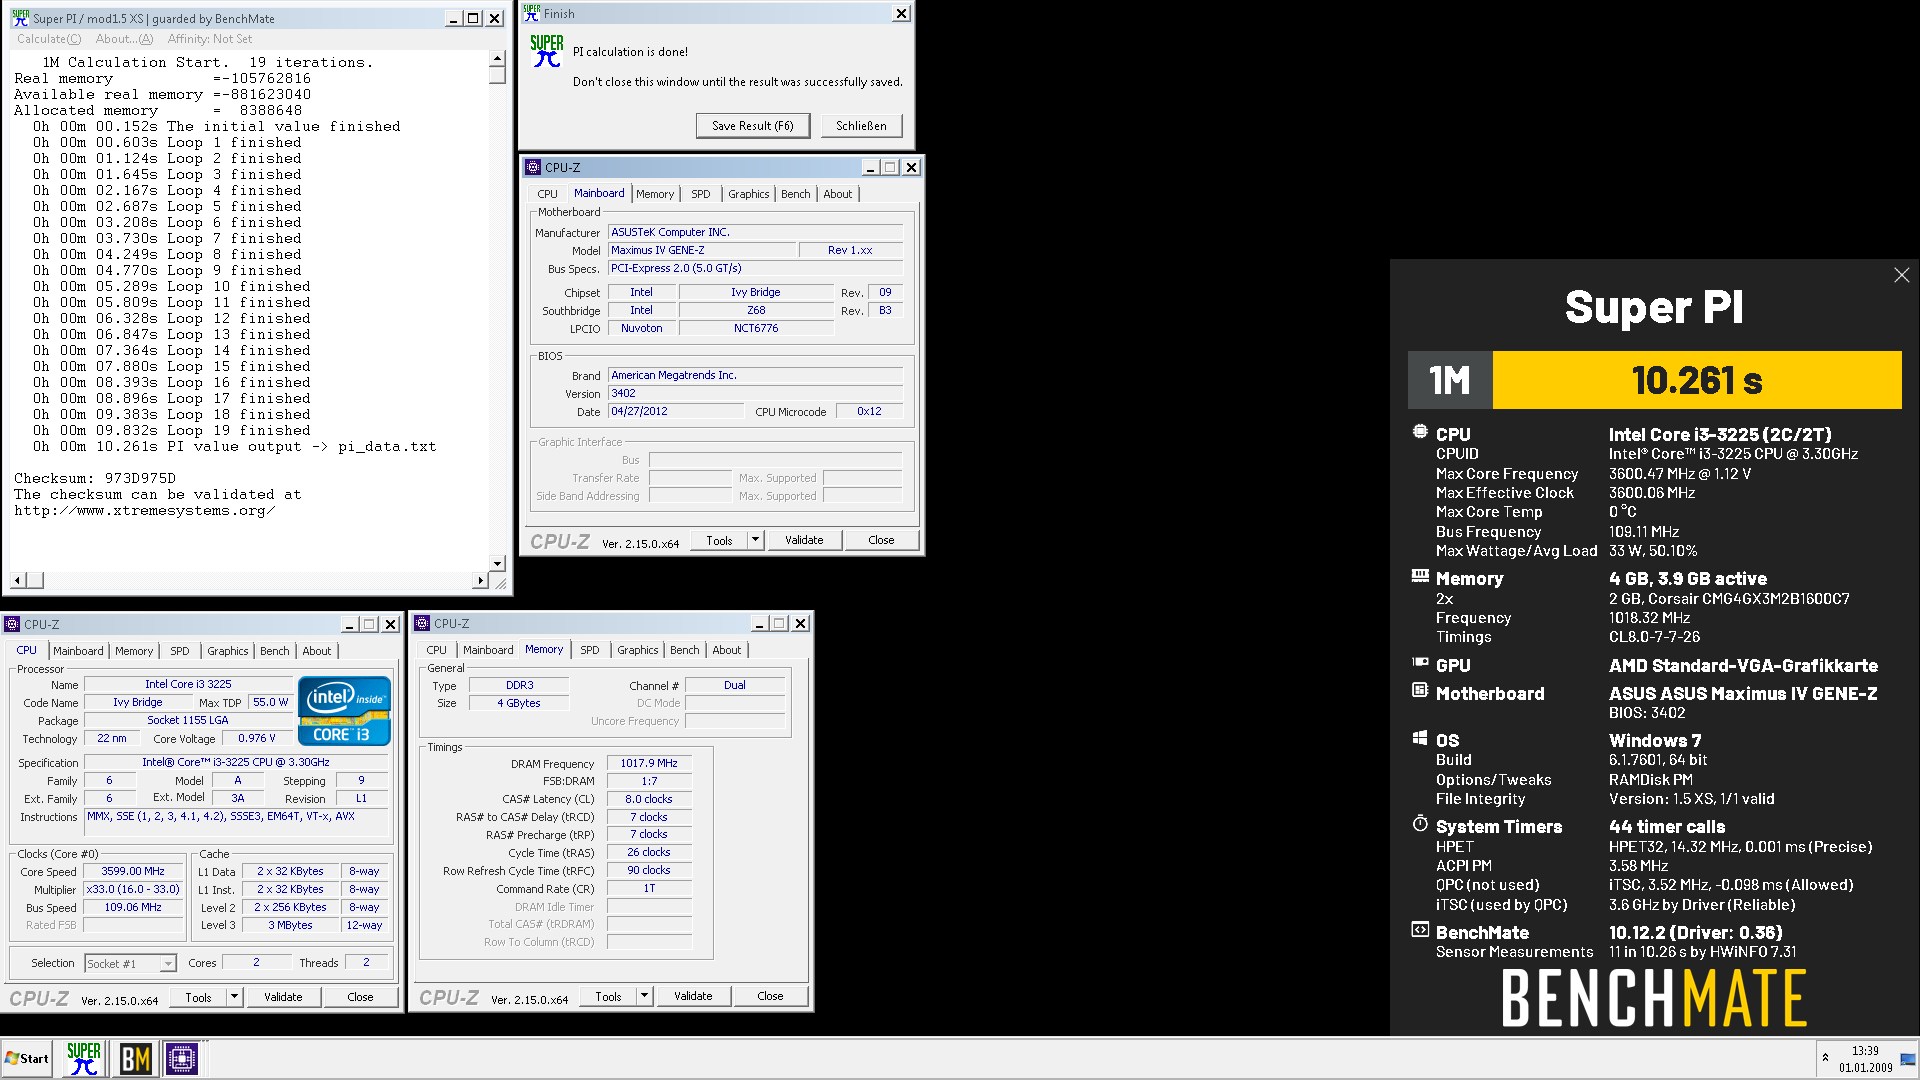The width and height of the screenshot is (1920, 1080).
Task: Click the 10.261 s yellow result banner
Action: [1697, 380]
